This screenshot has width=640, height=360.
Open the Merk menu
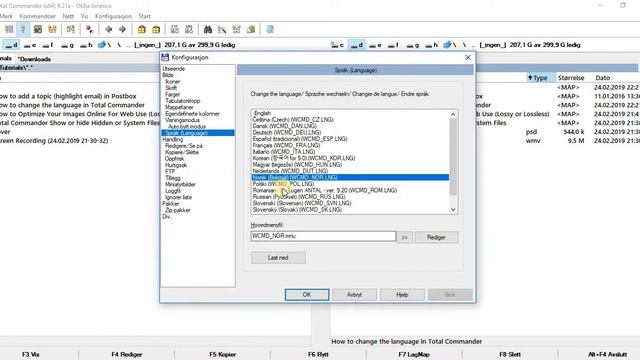pos(6,16)
